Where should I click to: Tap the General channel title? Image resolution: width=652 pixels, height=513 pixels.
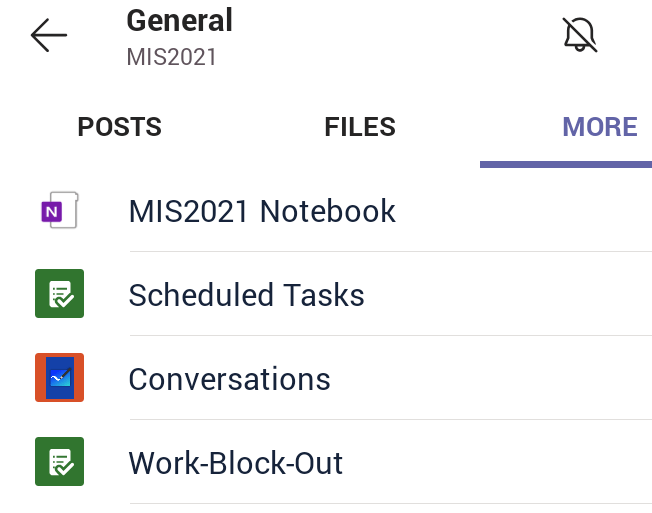(180, 20)
